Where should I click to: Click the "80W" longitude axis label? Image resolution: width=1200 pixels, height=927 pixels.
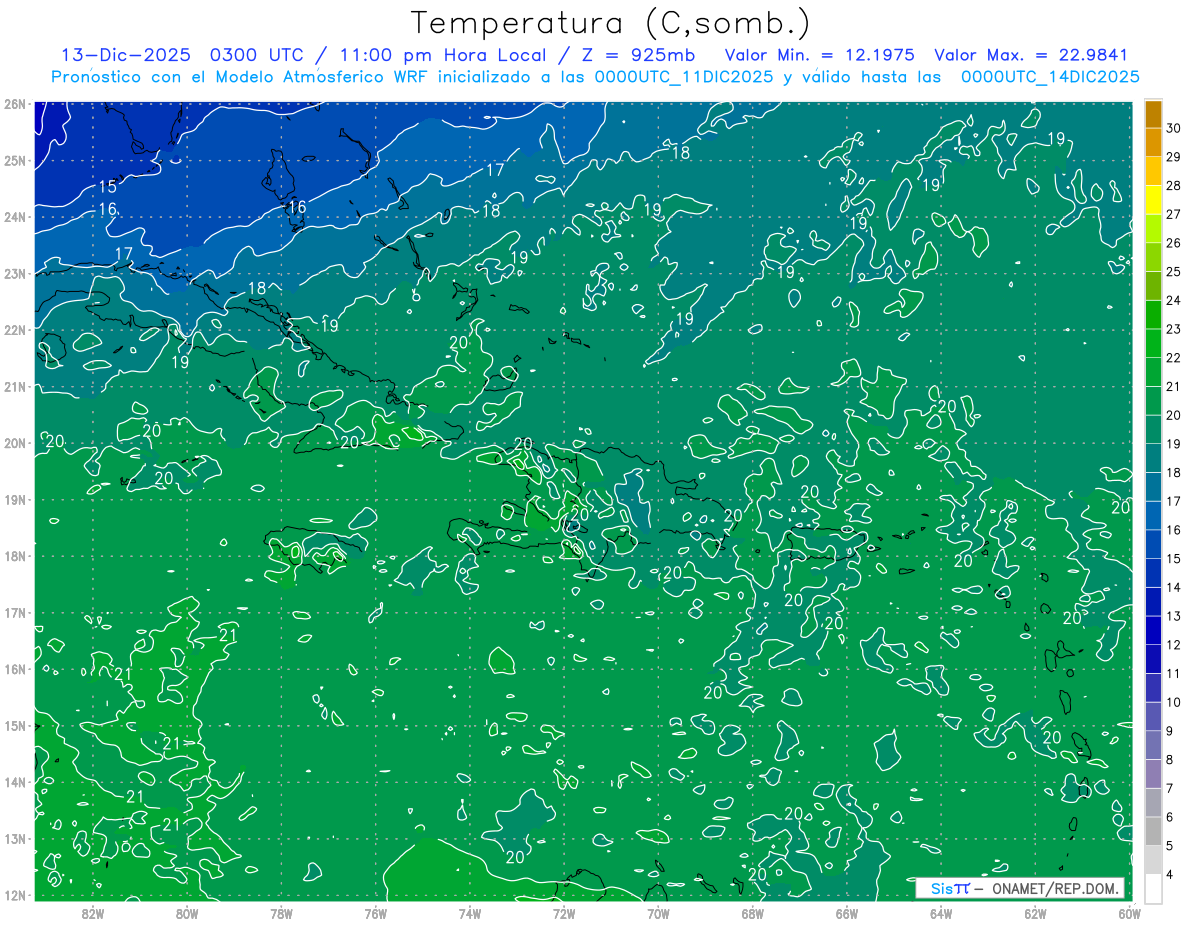tap(187, 912)
